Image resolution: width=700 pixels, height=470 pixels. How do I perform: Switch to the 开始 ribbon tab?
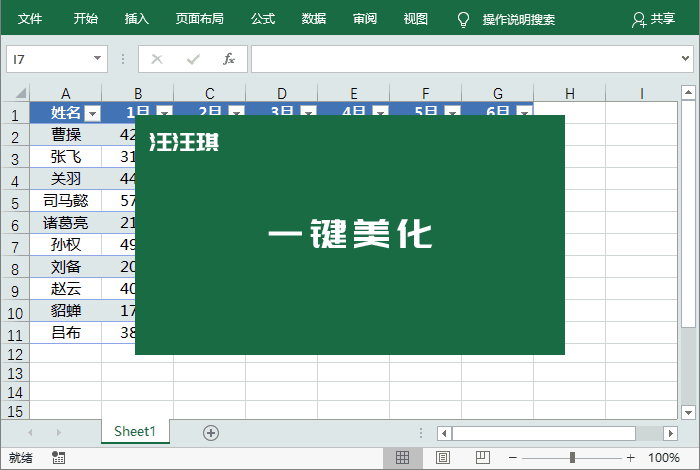point(86,19)
